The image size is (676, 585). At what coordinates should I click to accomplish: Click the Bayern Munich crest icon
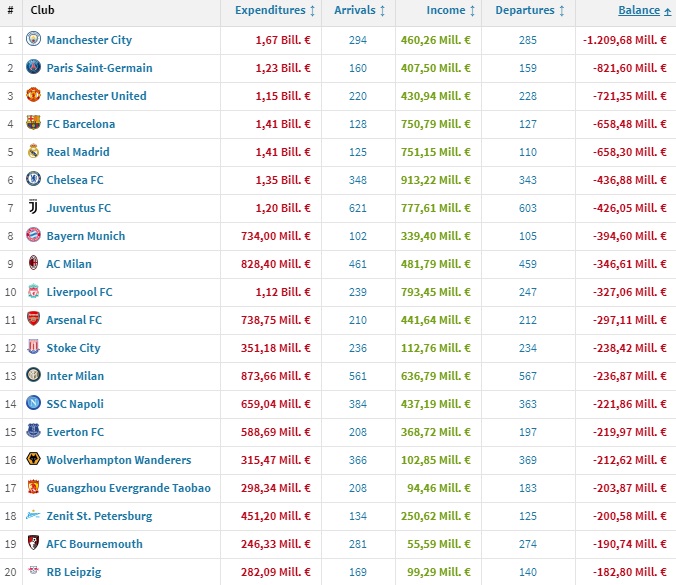click(x=33, y=236)
